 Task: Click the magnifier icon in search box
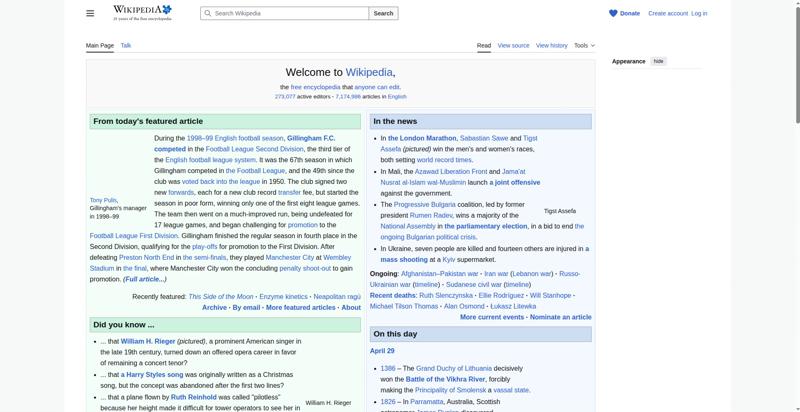[207, 13]
